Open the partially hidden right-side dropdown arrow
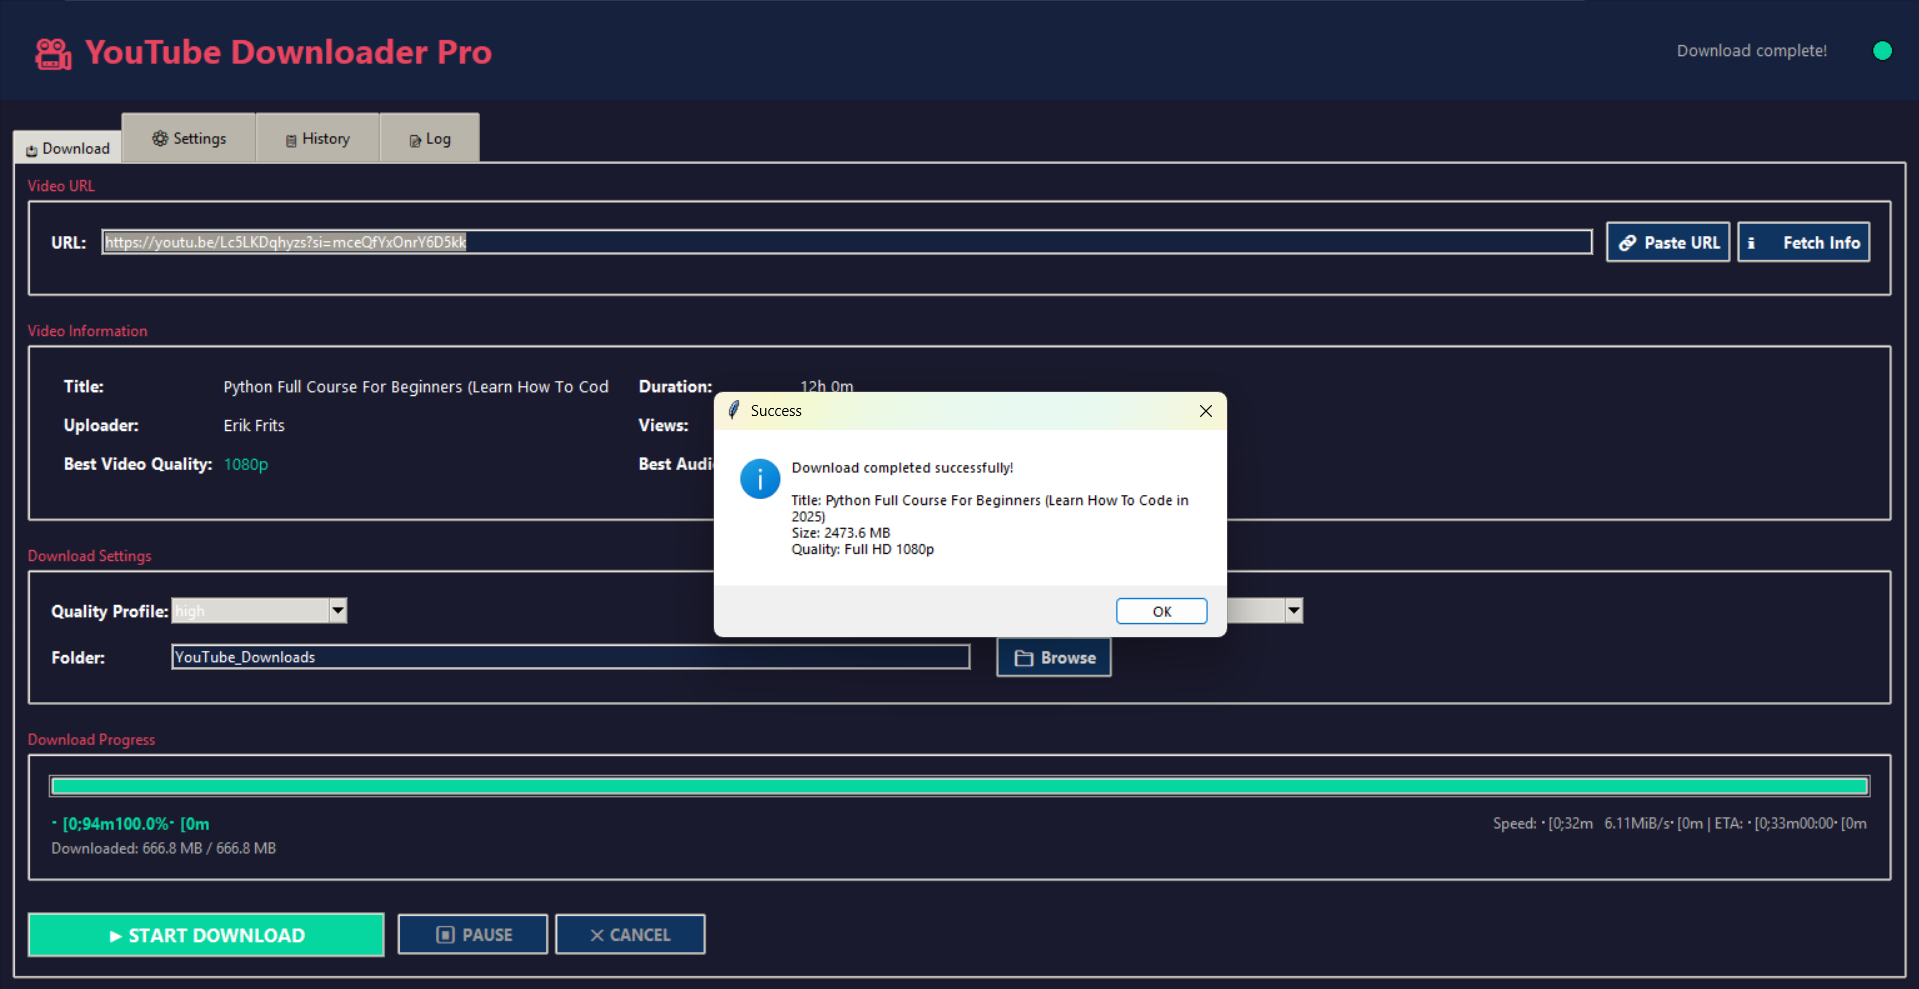The height and width of the screenshot is (989, 1919). (1294, 610)
